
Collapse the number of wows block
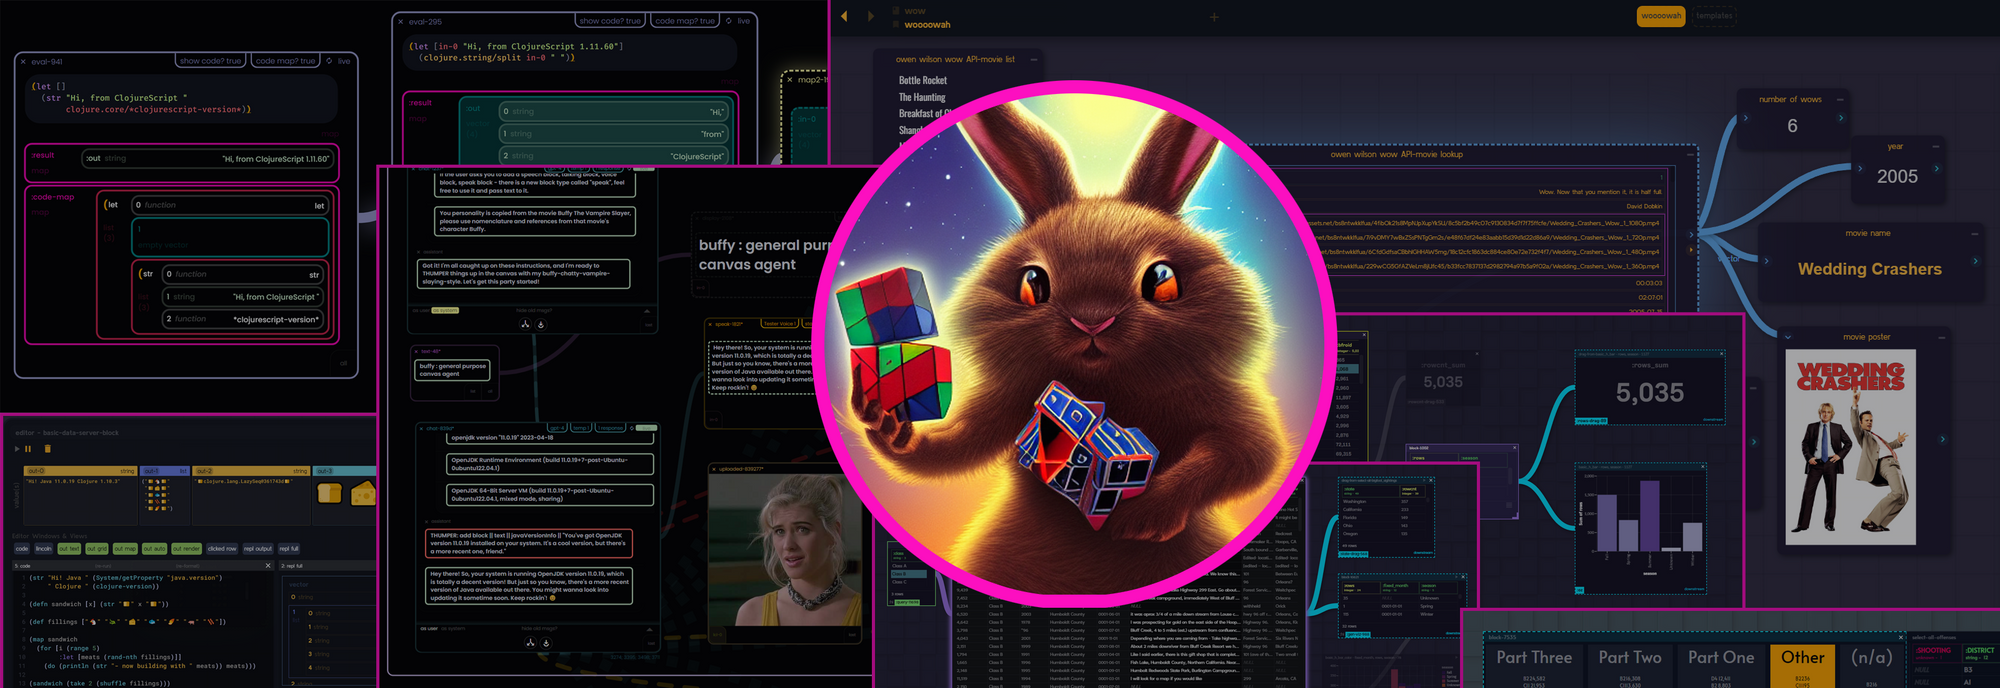tap(1840, 99)
